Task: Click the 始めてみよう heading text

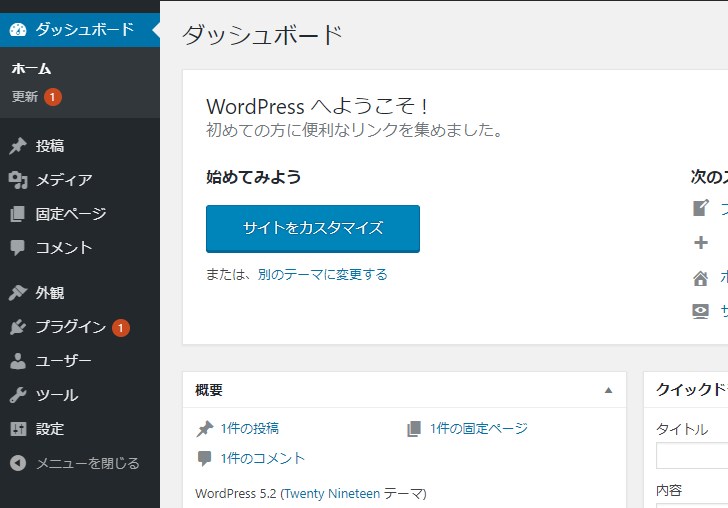Action: click(x=254, y=177)
